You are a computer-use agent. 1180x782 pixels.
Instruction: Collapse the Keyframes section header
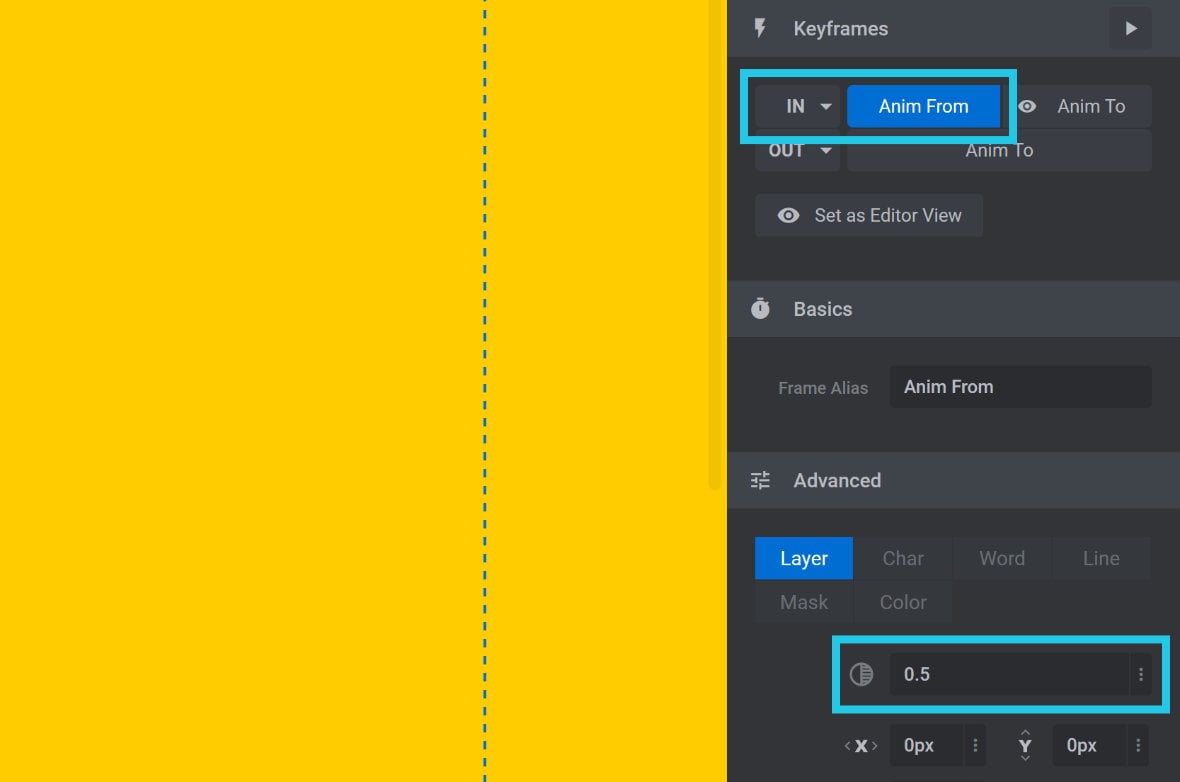[953, 29]
